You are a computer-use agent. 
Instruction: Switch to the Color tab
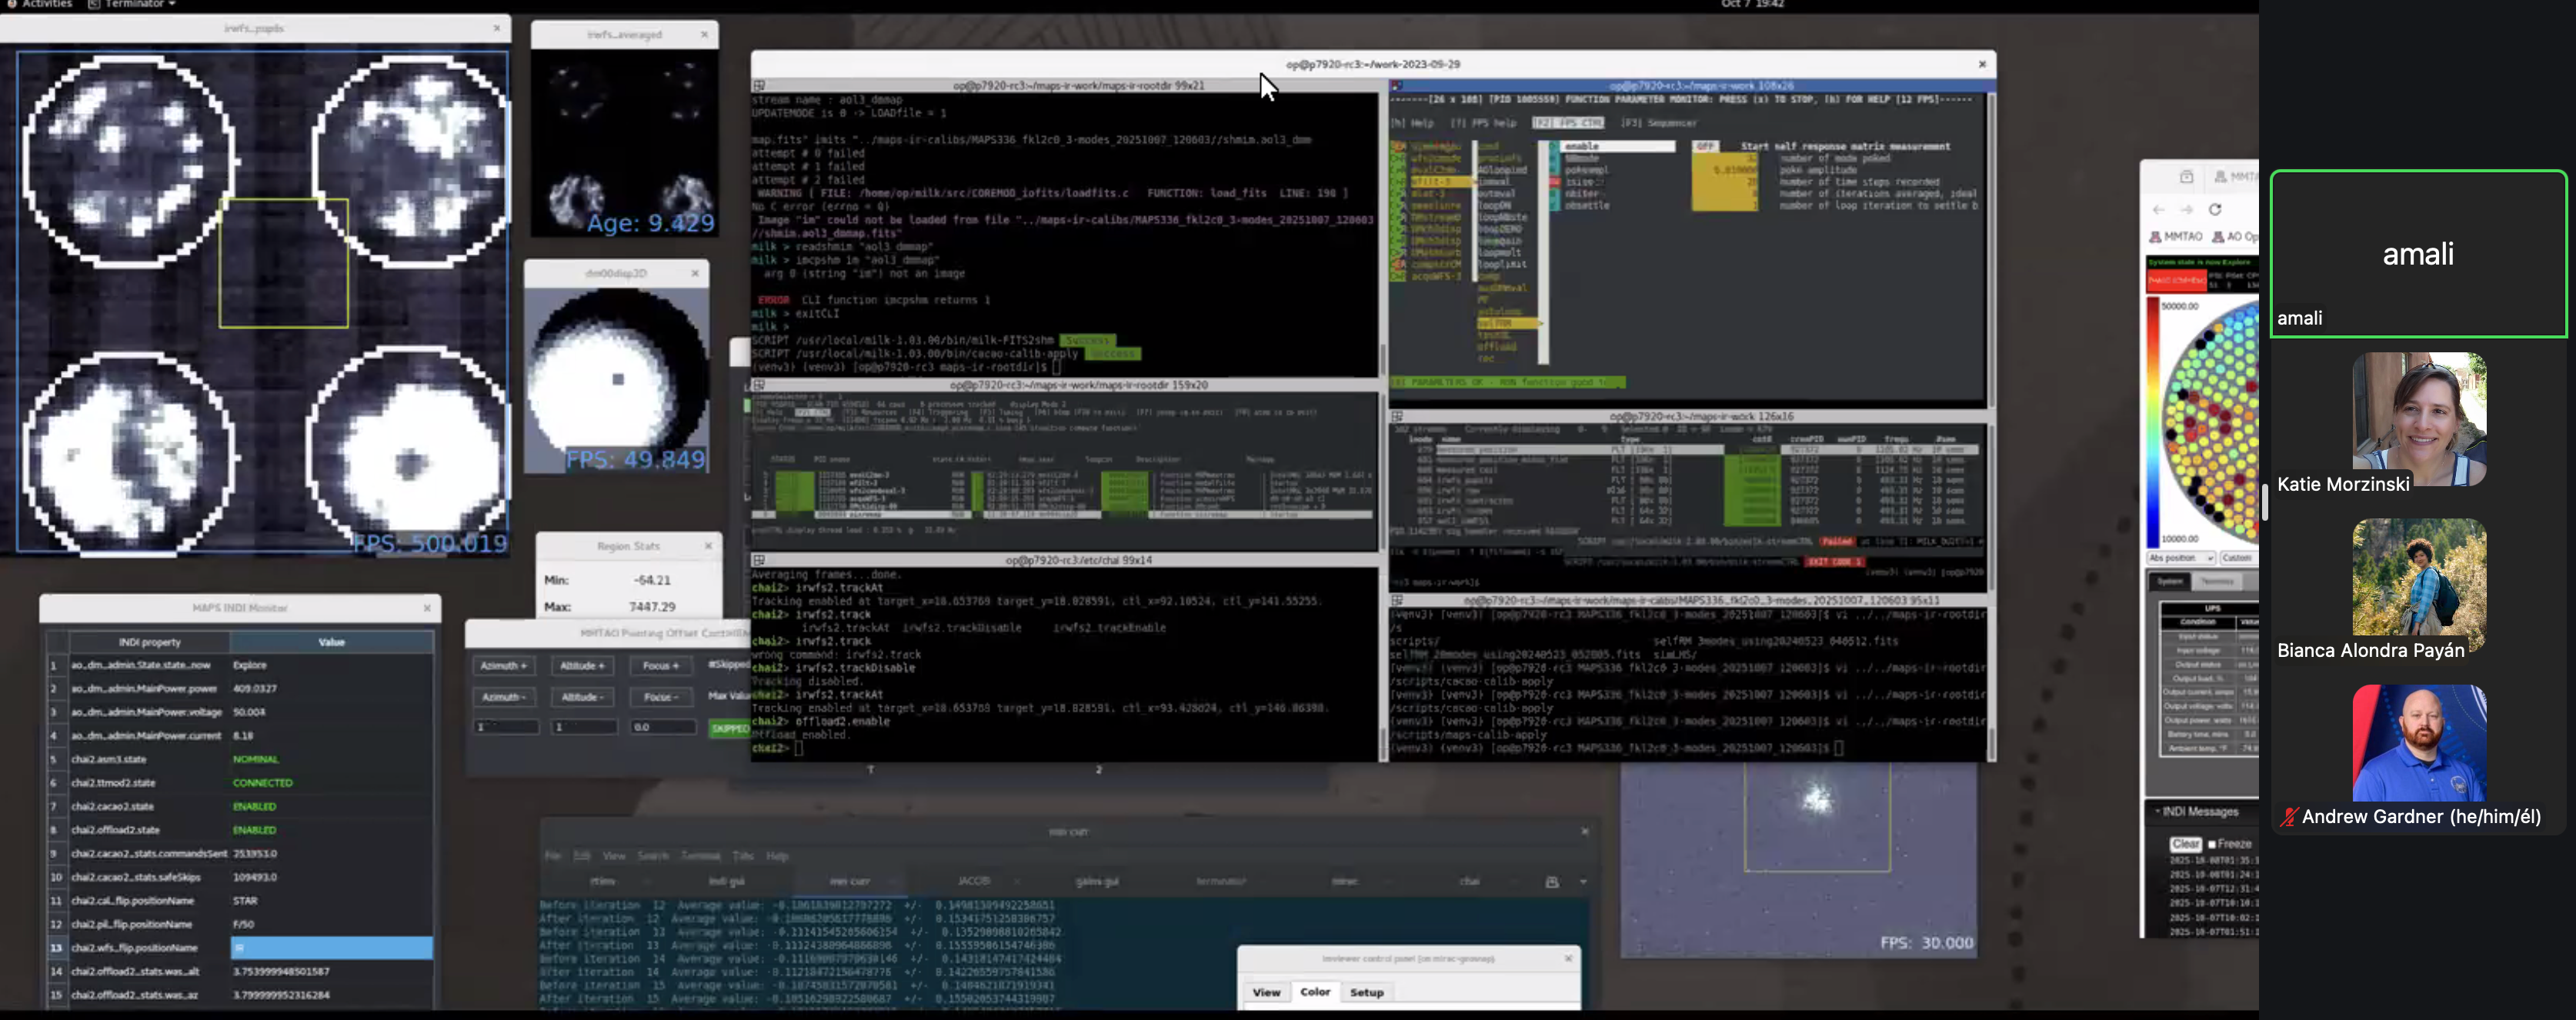[x=1314, y=992]
